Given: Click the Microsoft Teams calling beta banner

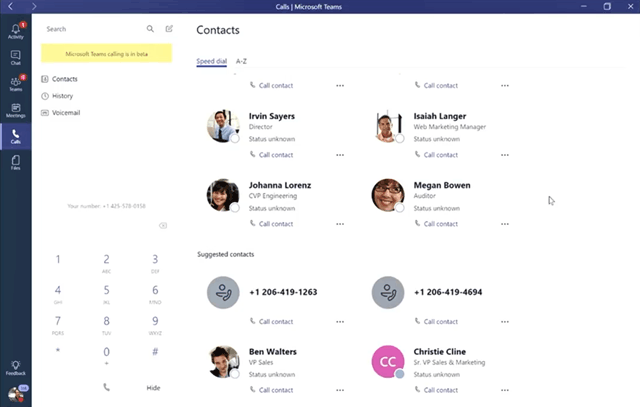Looking at the screenshot, I should pos(107,53).
